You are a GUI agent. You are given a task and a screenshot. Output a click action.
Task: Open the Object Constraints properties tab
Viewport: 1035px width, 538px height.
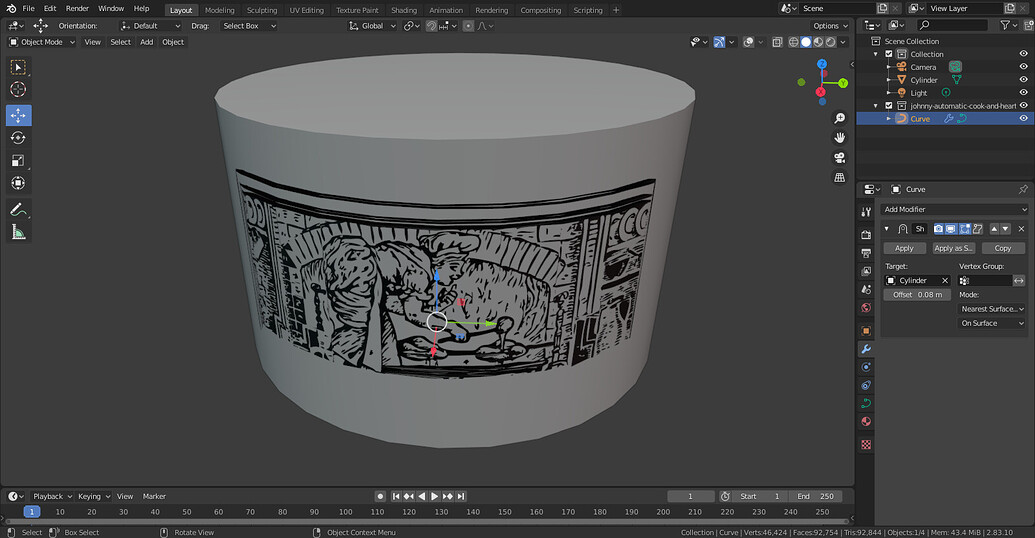point(866,386)
